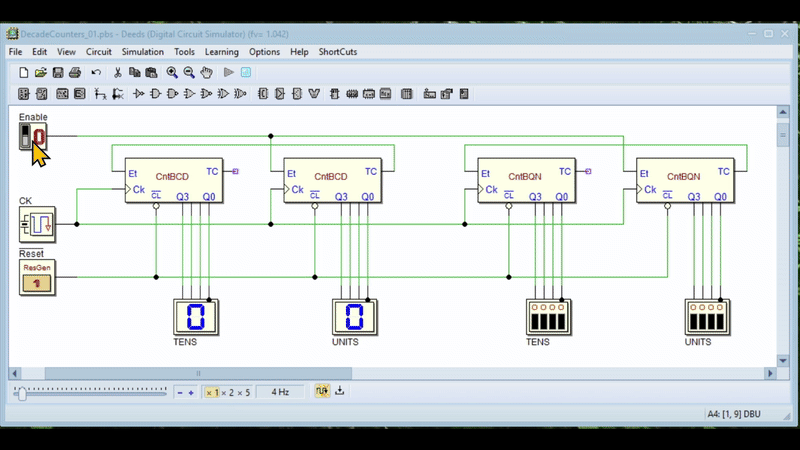Select the BCD UNITS seven-segment display
The width and height of the screenshot is (800, 450).
(355, 317)
